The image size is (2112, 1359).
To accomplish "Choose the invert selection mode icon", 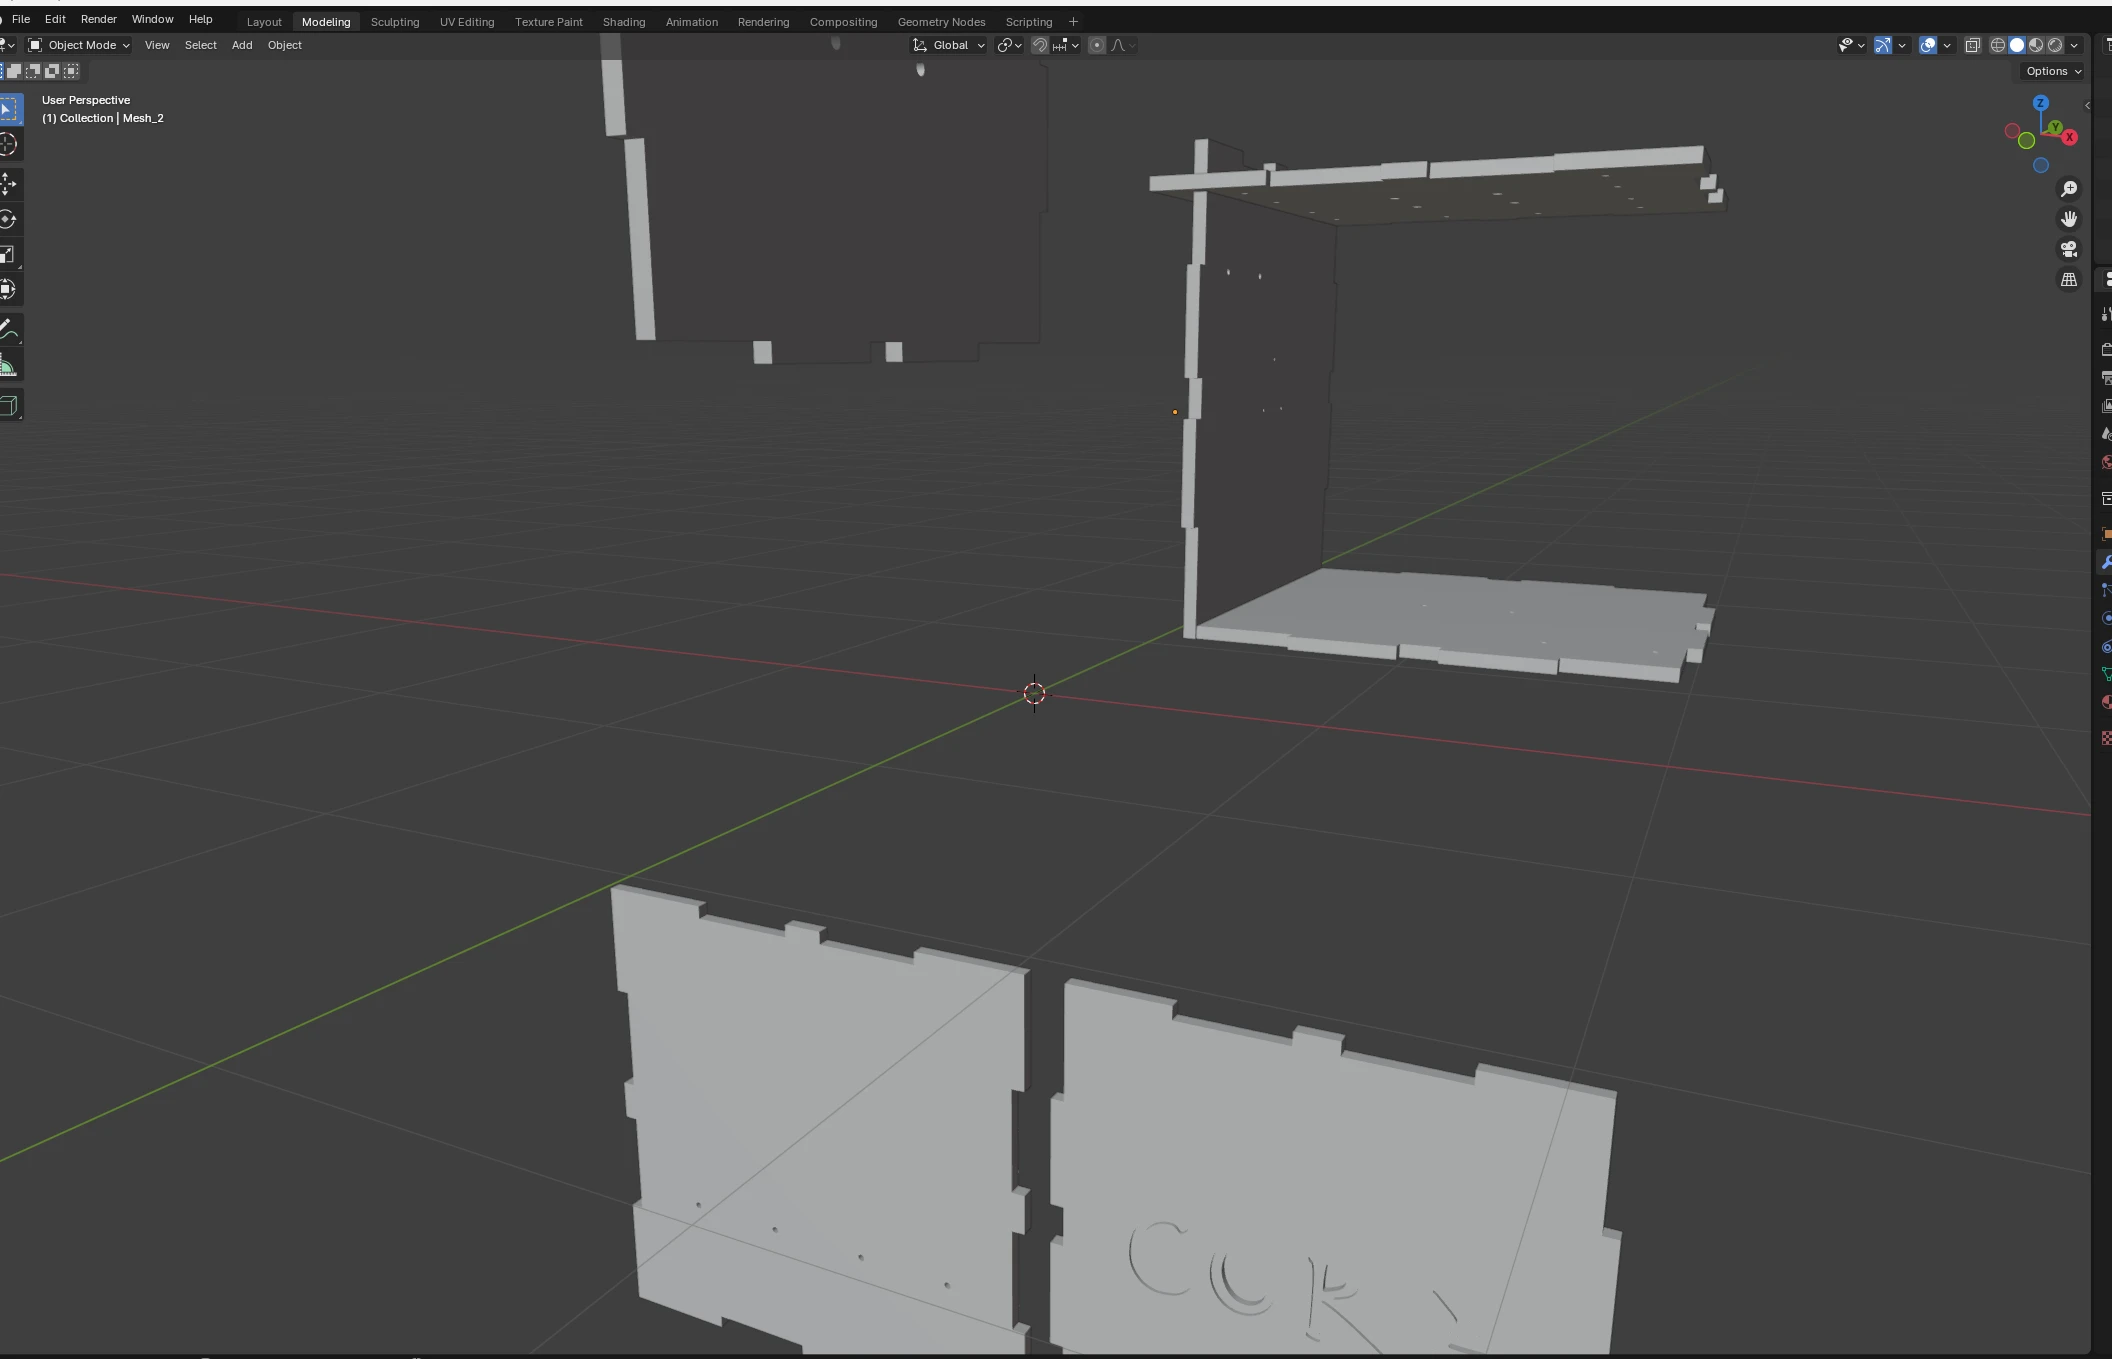I will [52, 71].
